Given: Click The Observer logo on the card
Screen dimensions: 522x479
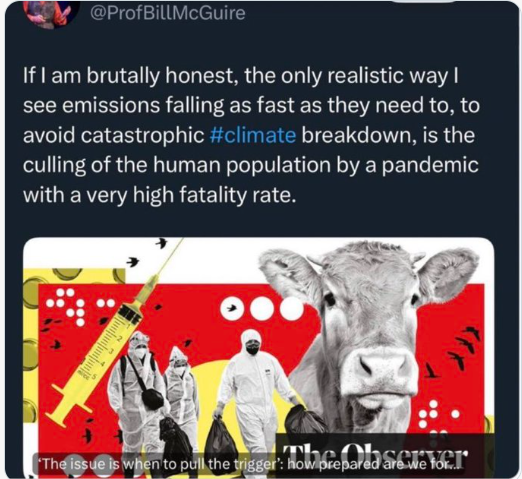Looking at the screenshot, I should 375,455.
